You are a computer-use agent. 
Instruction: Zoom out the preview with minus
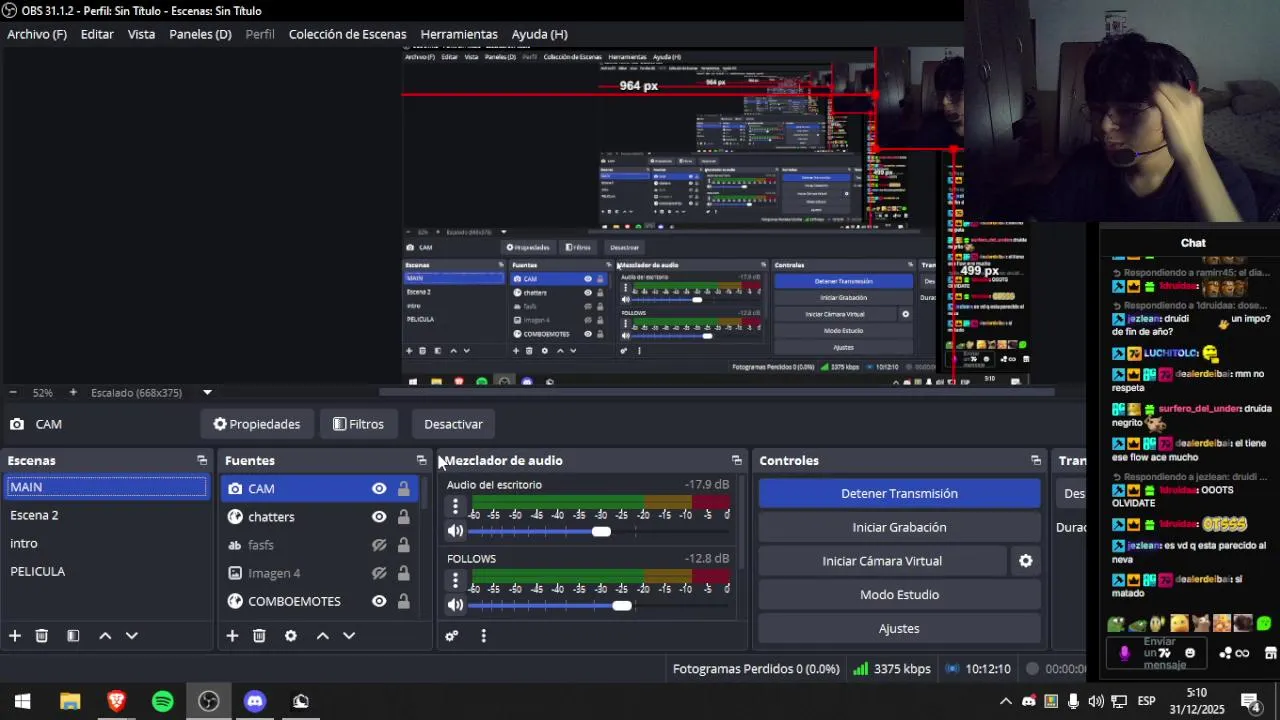12,393
